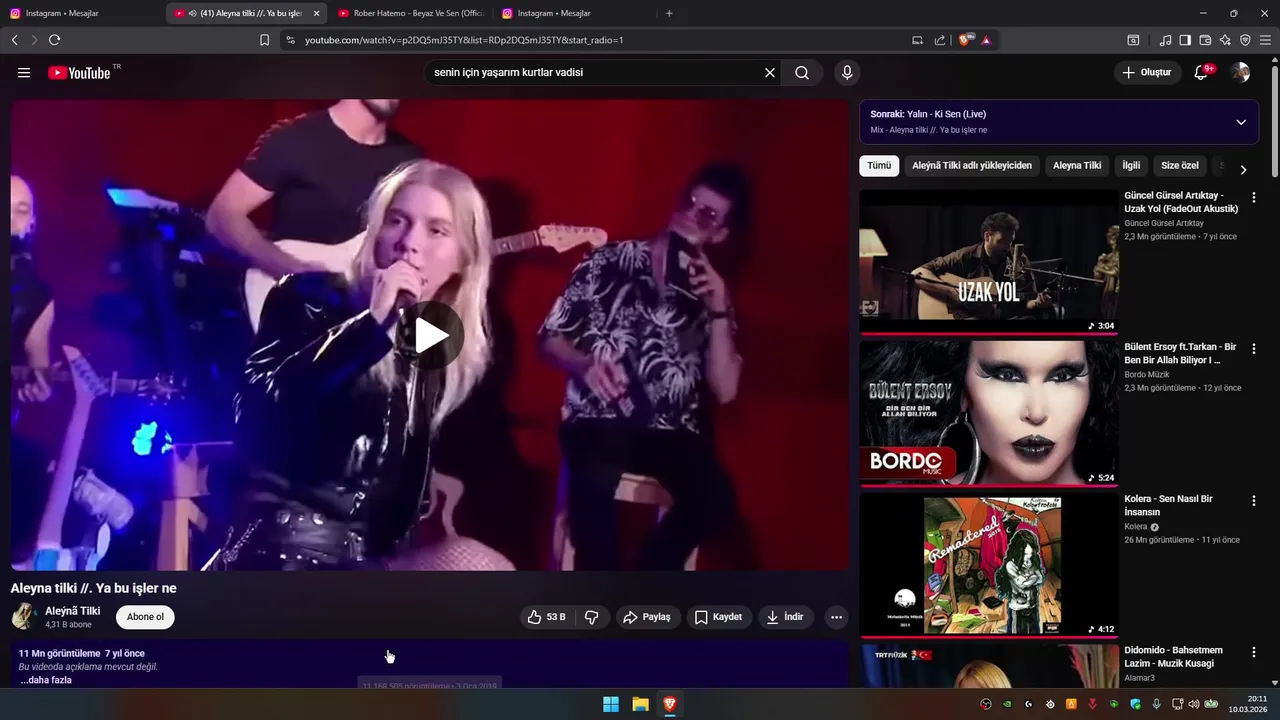
Task: Share the video with Paylaş
Action: (x=647, y=617)
